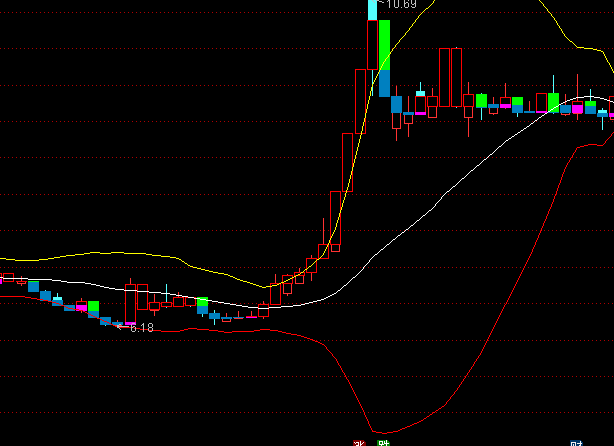Click the red marker at bottom center
This screenshot has height=446, width=614.
pyautogui.click(x=360, y=441)
